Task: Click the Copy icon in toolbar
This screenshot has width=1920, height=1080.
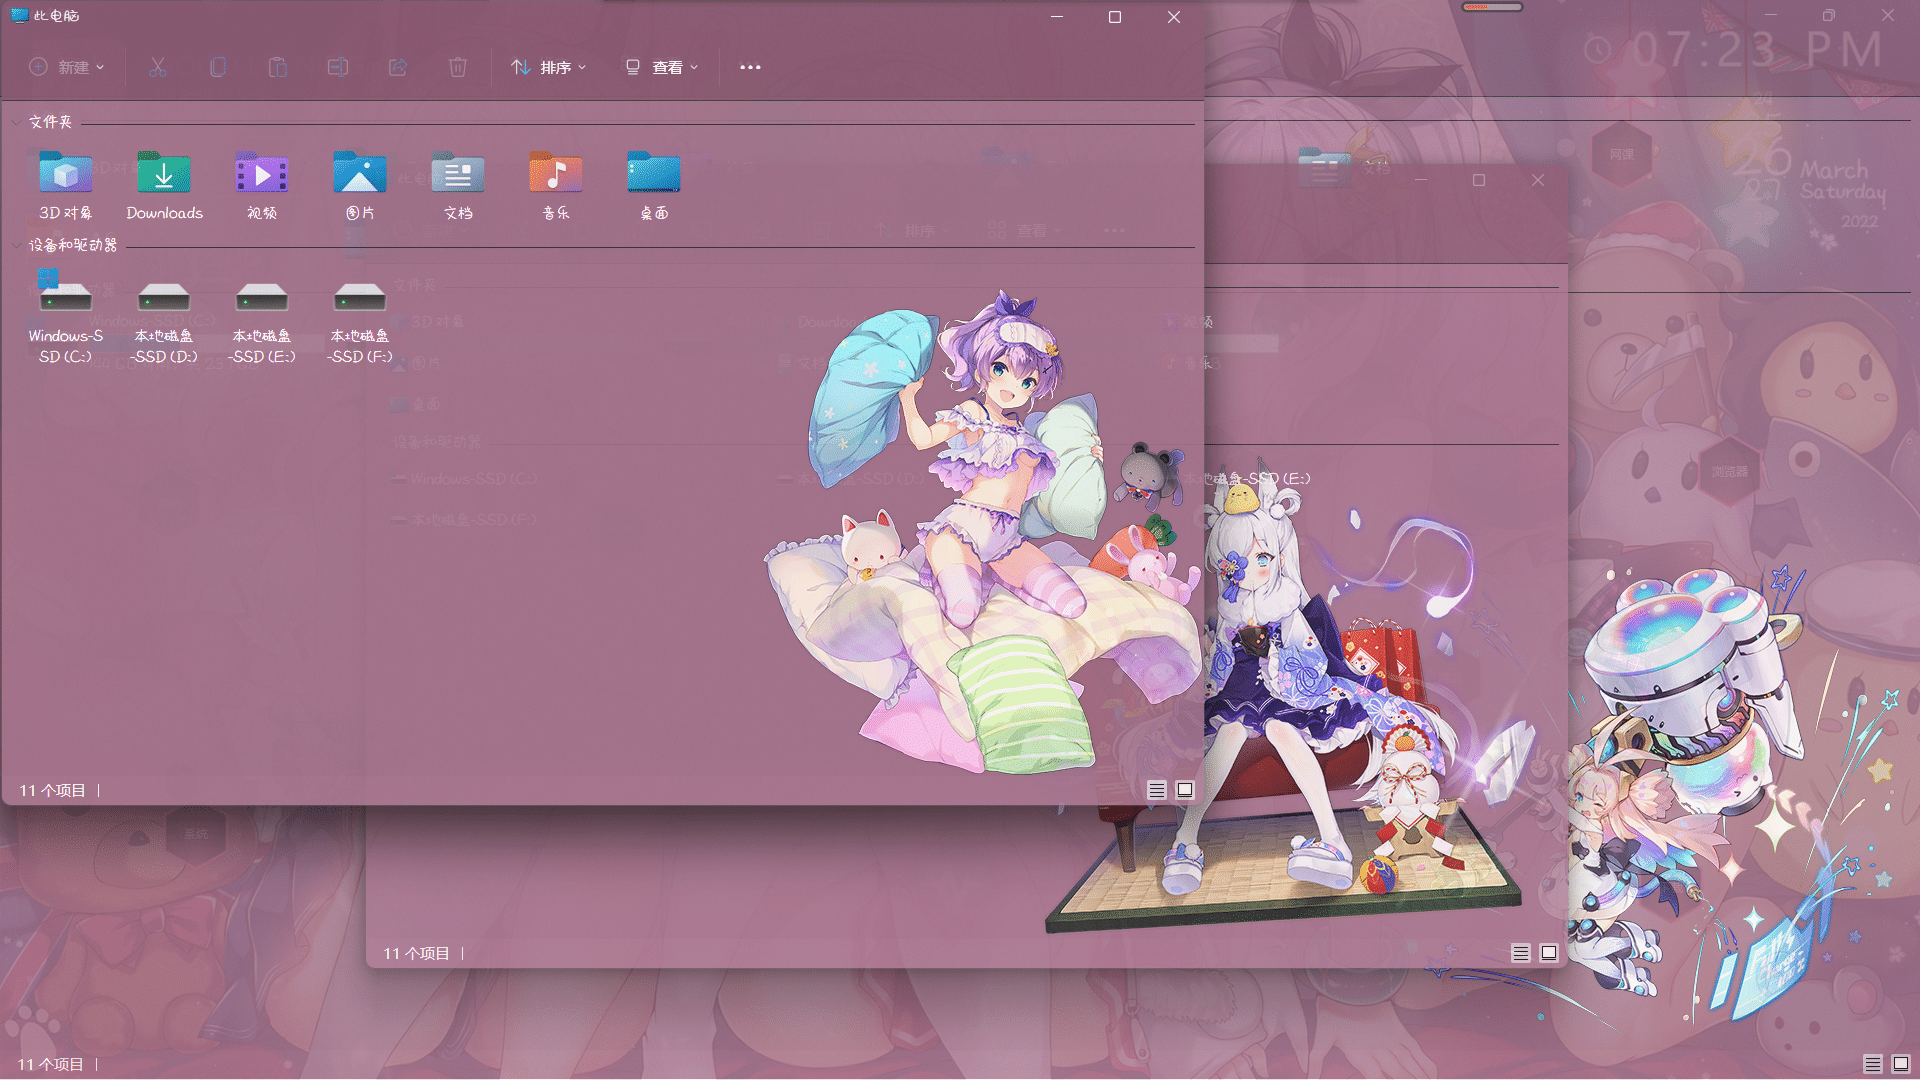Action: pos(217,67)
